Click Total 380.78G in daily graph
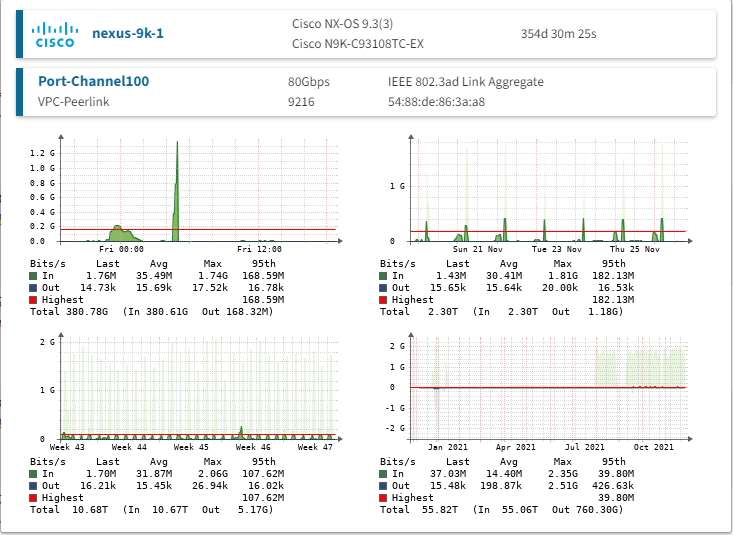 tap(69, 312)
